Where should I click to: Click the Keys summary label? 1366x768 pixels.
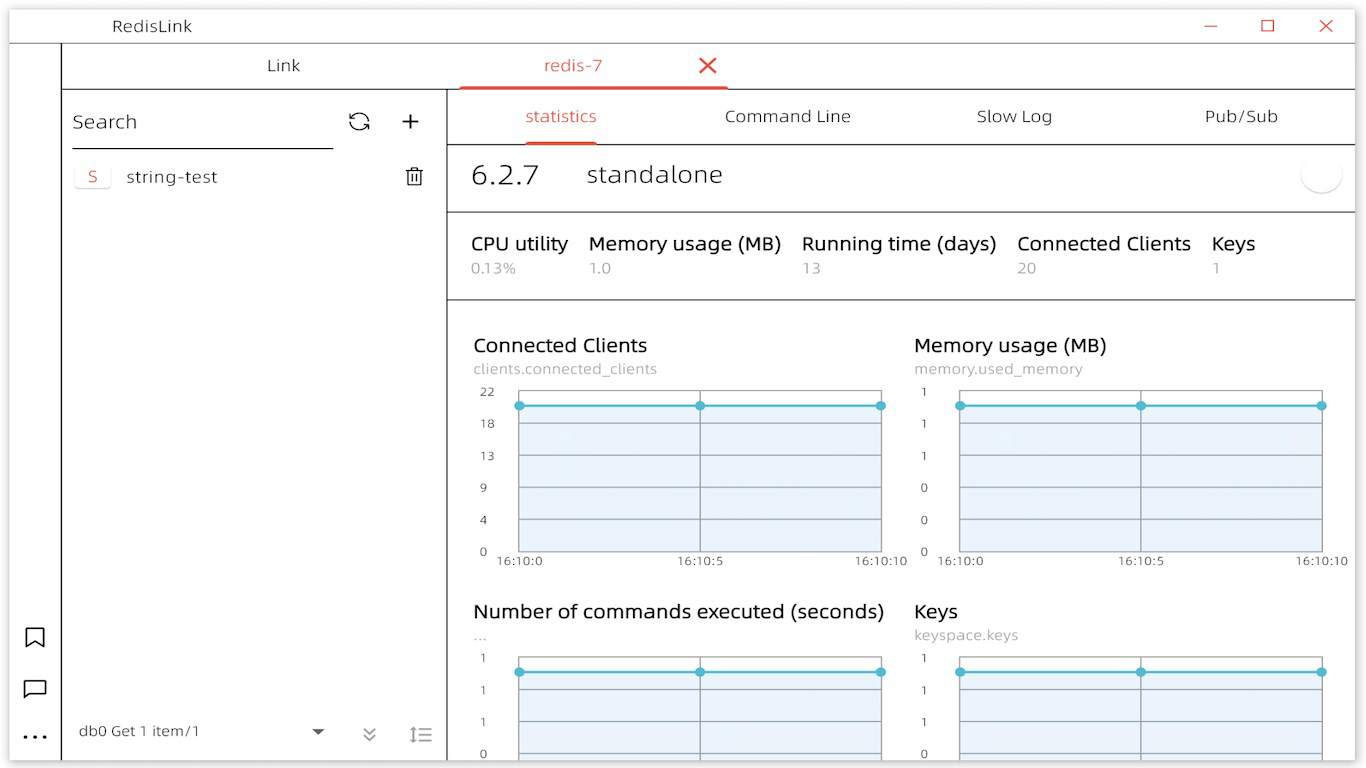coord(1233,244)
